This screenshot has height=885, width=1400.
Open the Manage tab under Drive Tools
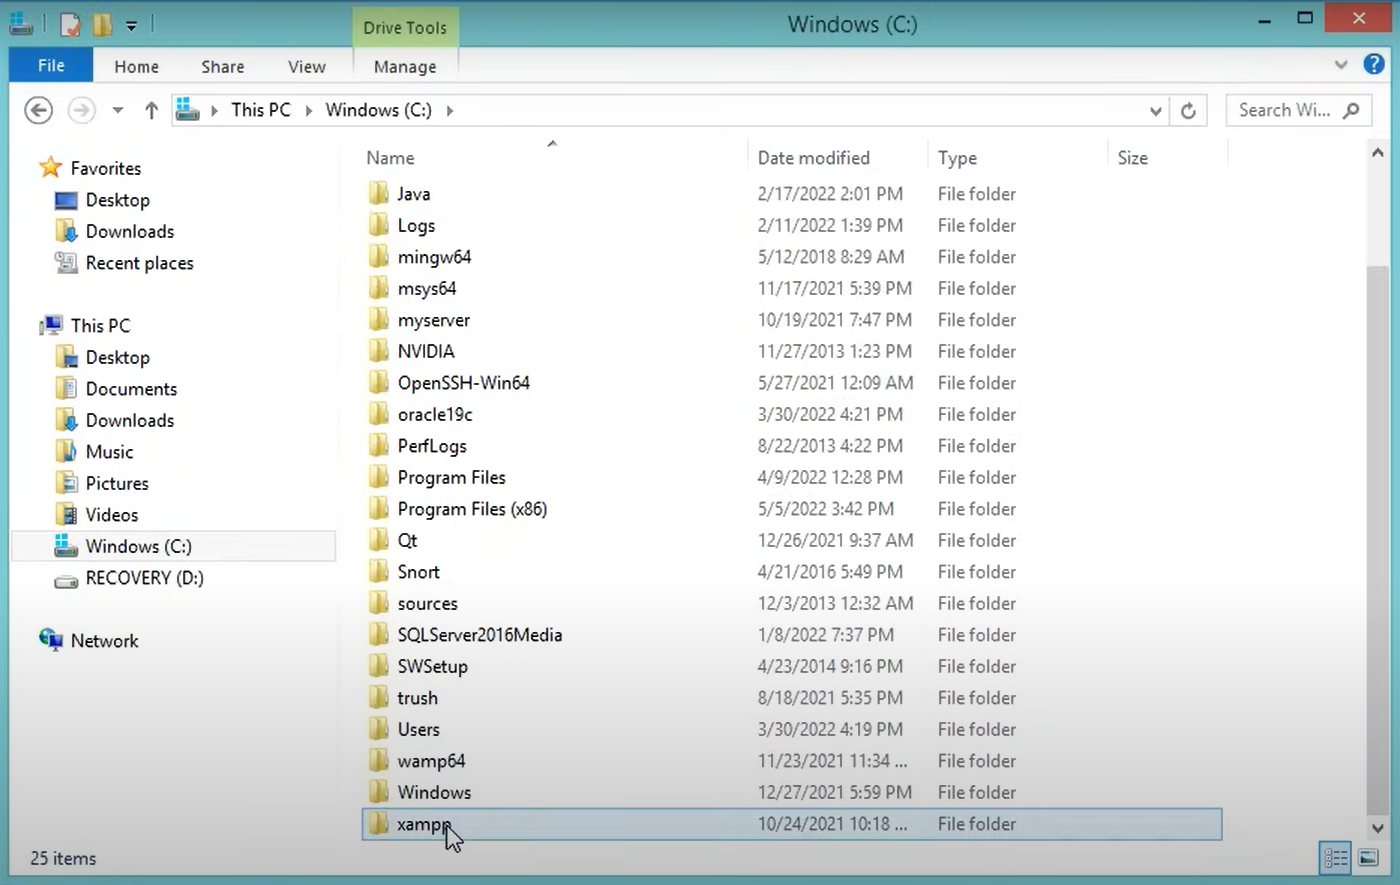tap(404, 66)
